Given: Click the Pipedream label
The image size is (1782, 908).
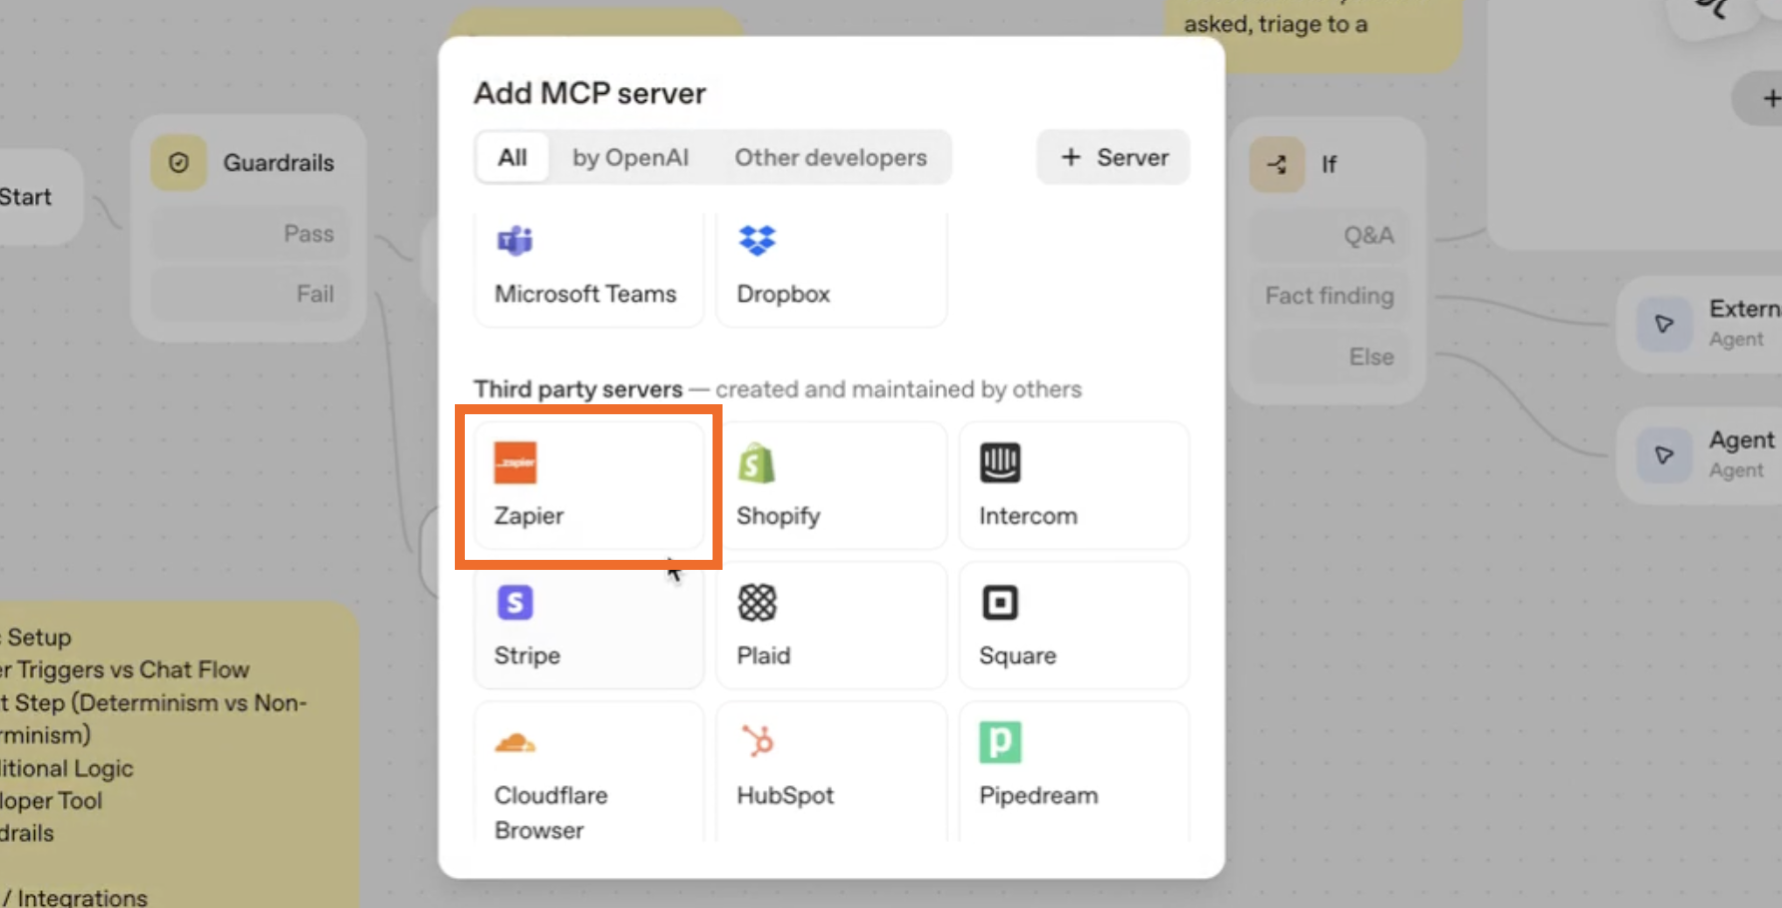Looking at the screenshot, I should (1038, 795).
